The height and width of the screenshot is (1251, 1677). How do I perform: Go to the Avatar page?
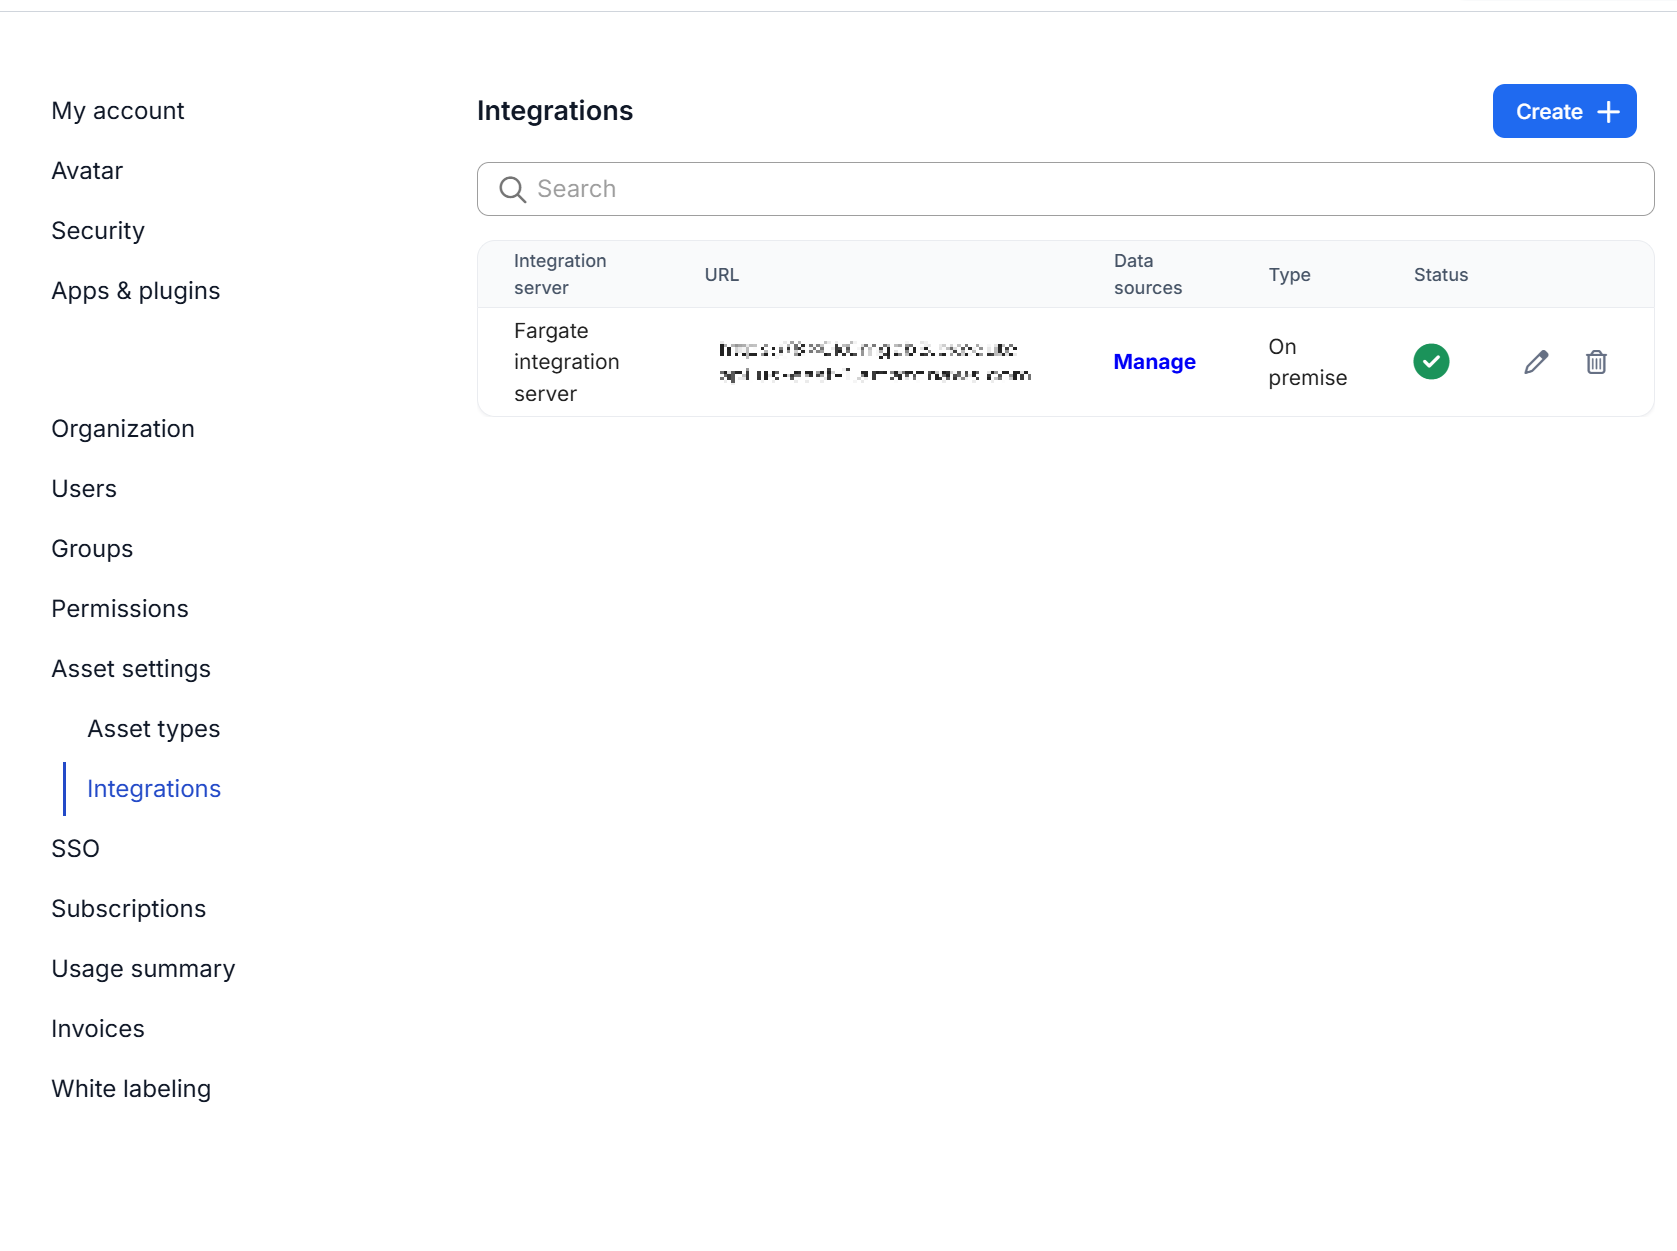tap(87, 171)
